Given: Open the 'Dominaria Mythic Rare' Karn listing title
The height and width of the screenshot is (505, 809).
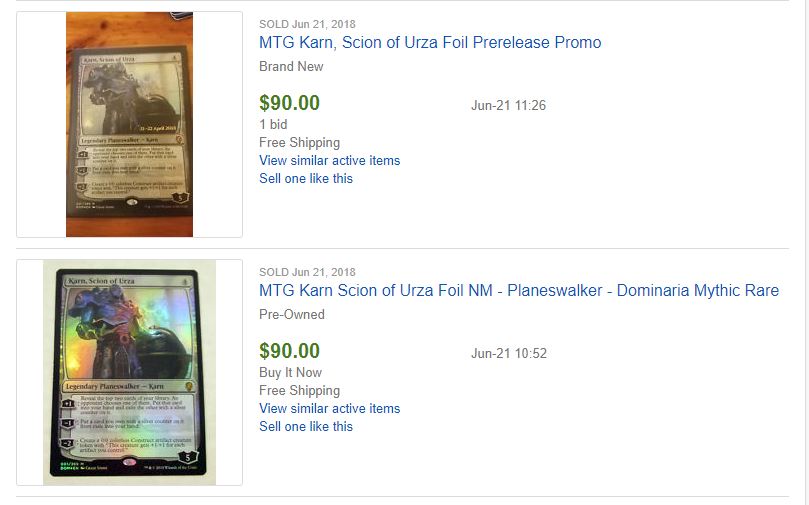Looking at the screenshot, I should (519, 290).
